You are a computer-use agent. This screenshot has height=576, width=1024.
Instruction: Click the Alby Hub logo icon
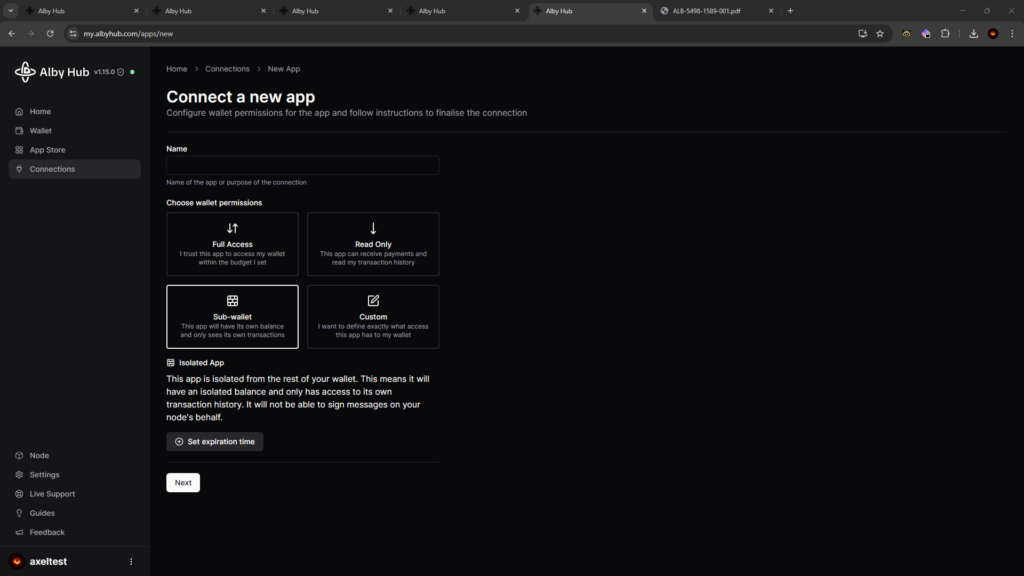[25, 72]
